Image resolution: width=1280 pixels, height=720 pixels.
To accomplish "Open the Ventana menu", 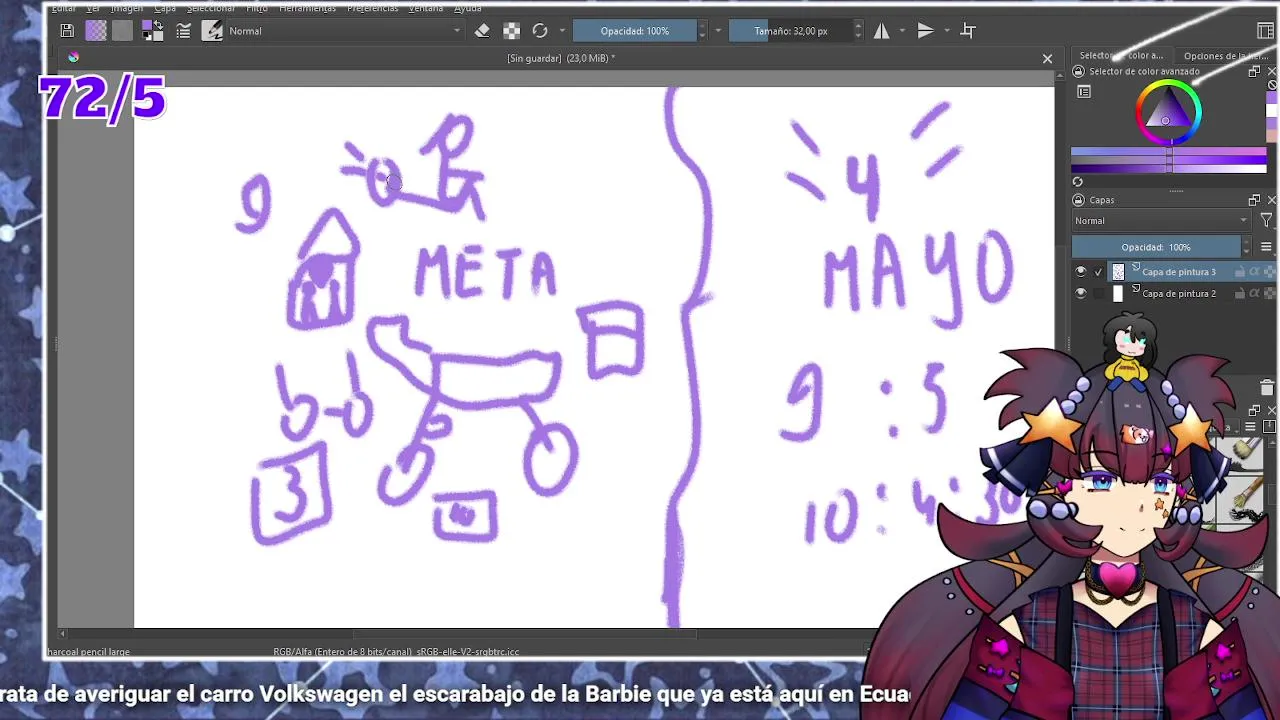I will coord(426,8).
